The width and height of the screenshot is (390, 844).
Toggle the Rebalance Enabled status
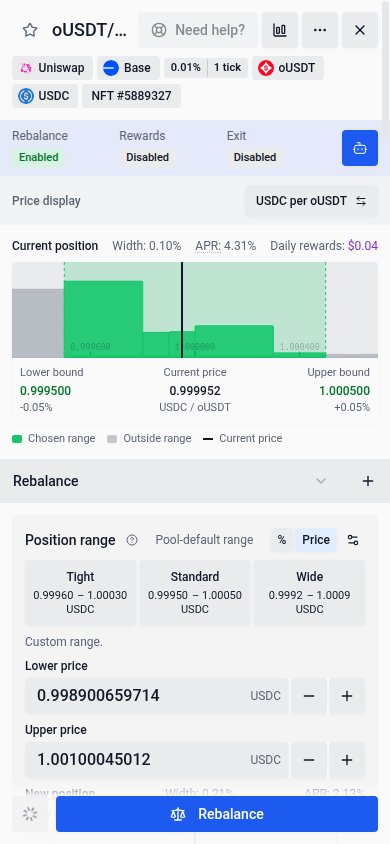39,157
